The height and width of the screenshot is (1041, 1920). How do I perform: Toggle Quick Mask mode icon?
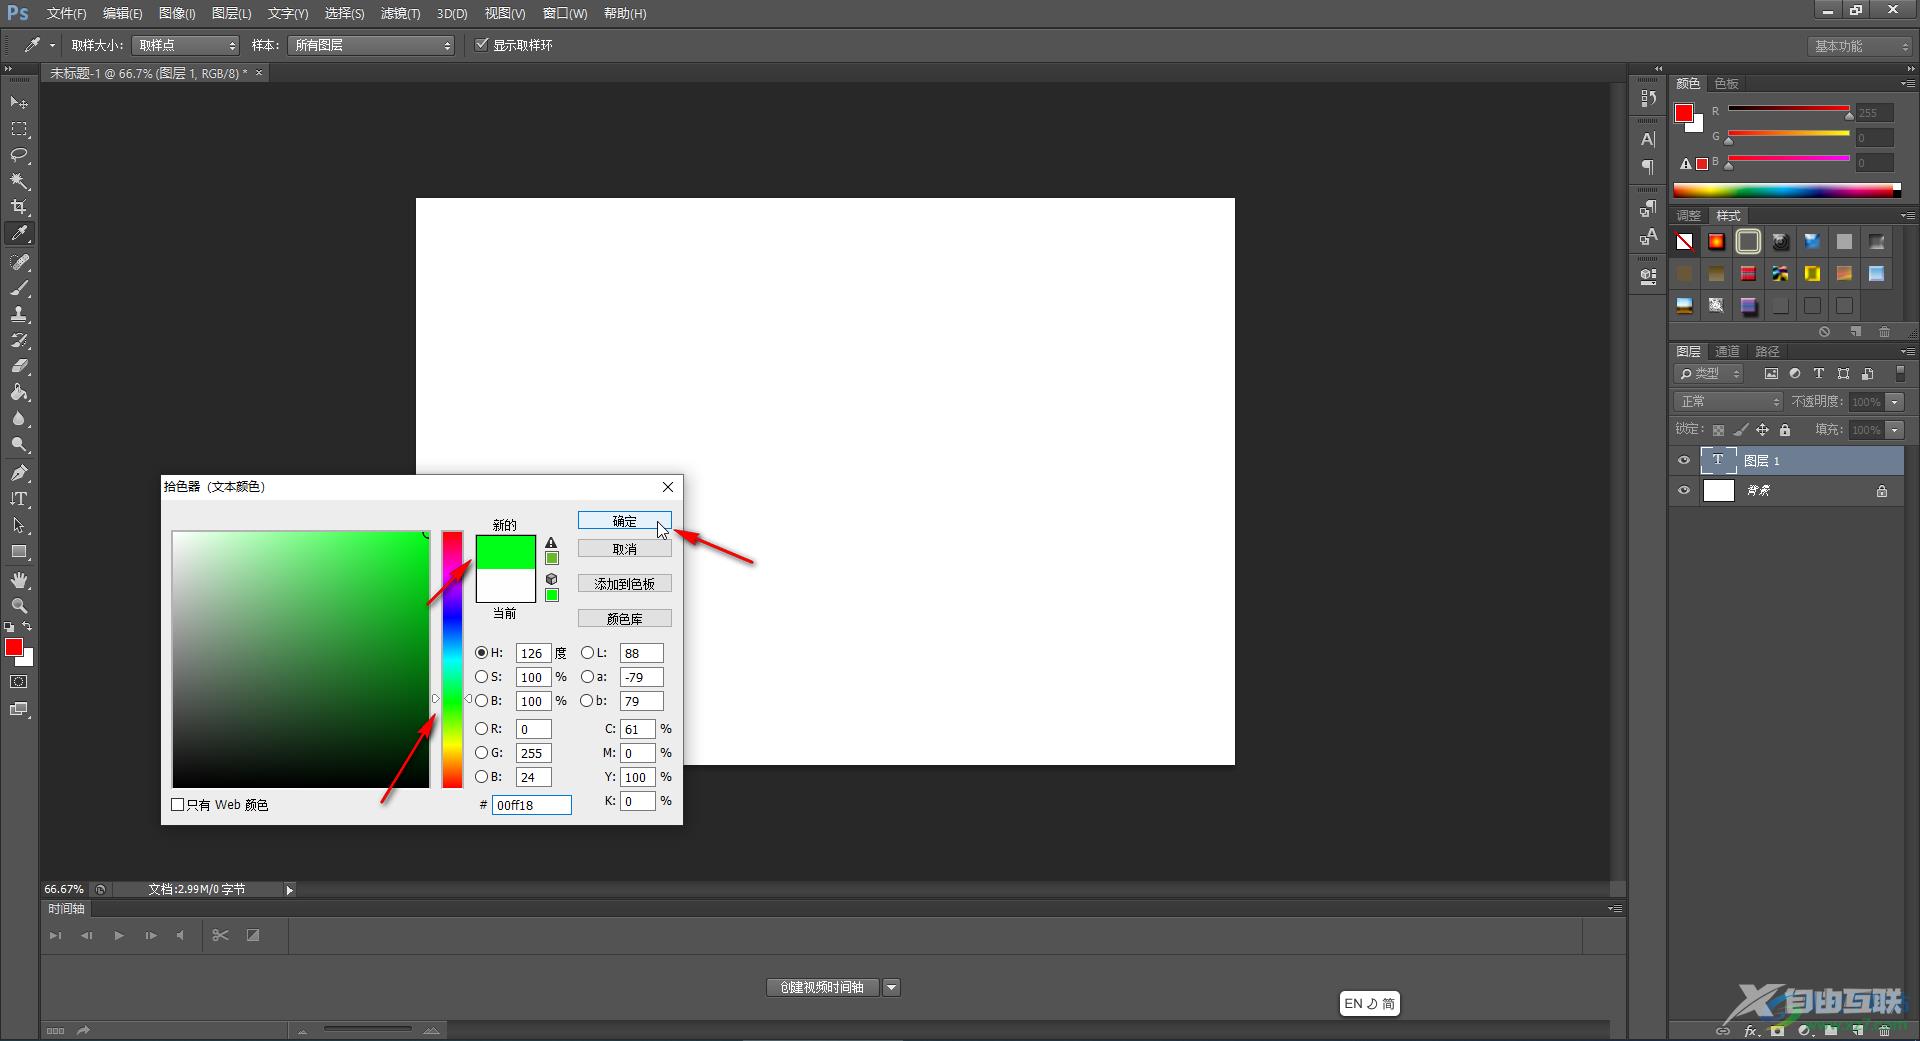tap(19, 682)
